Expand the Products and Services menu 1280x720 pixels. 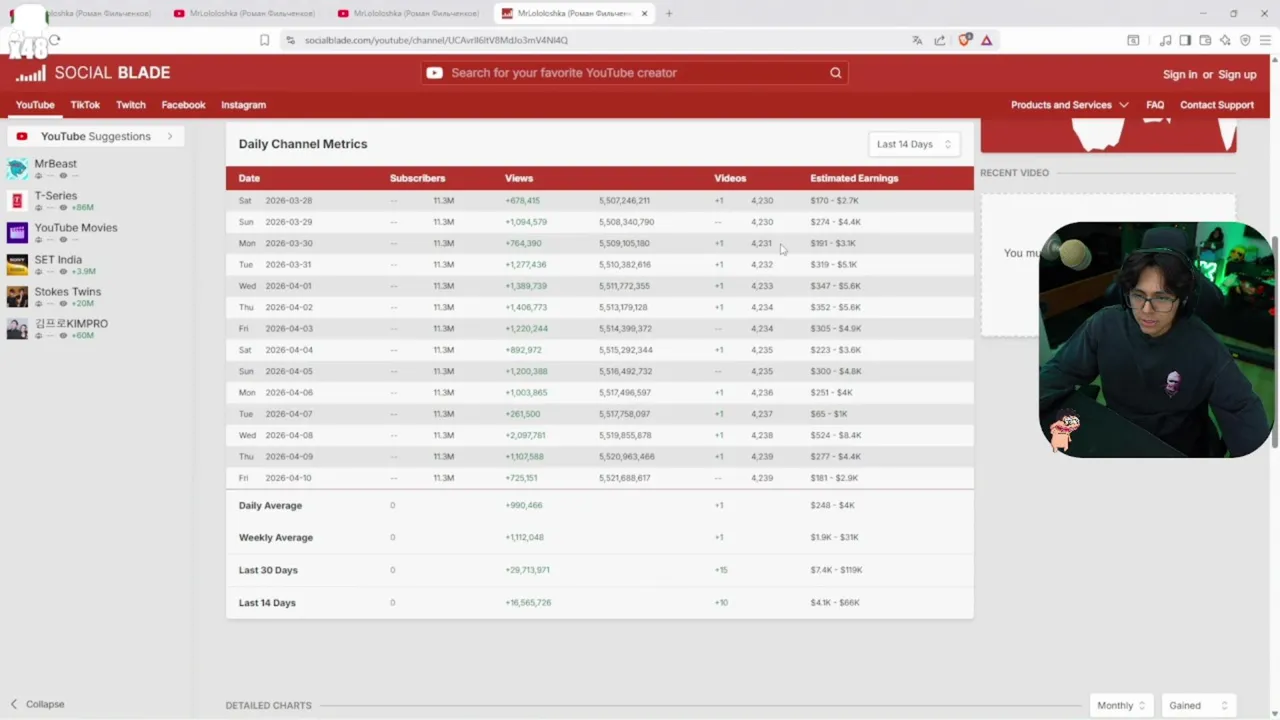[x=1069, y=105]
